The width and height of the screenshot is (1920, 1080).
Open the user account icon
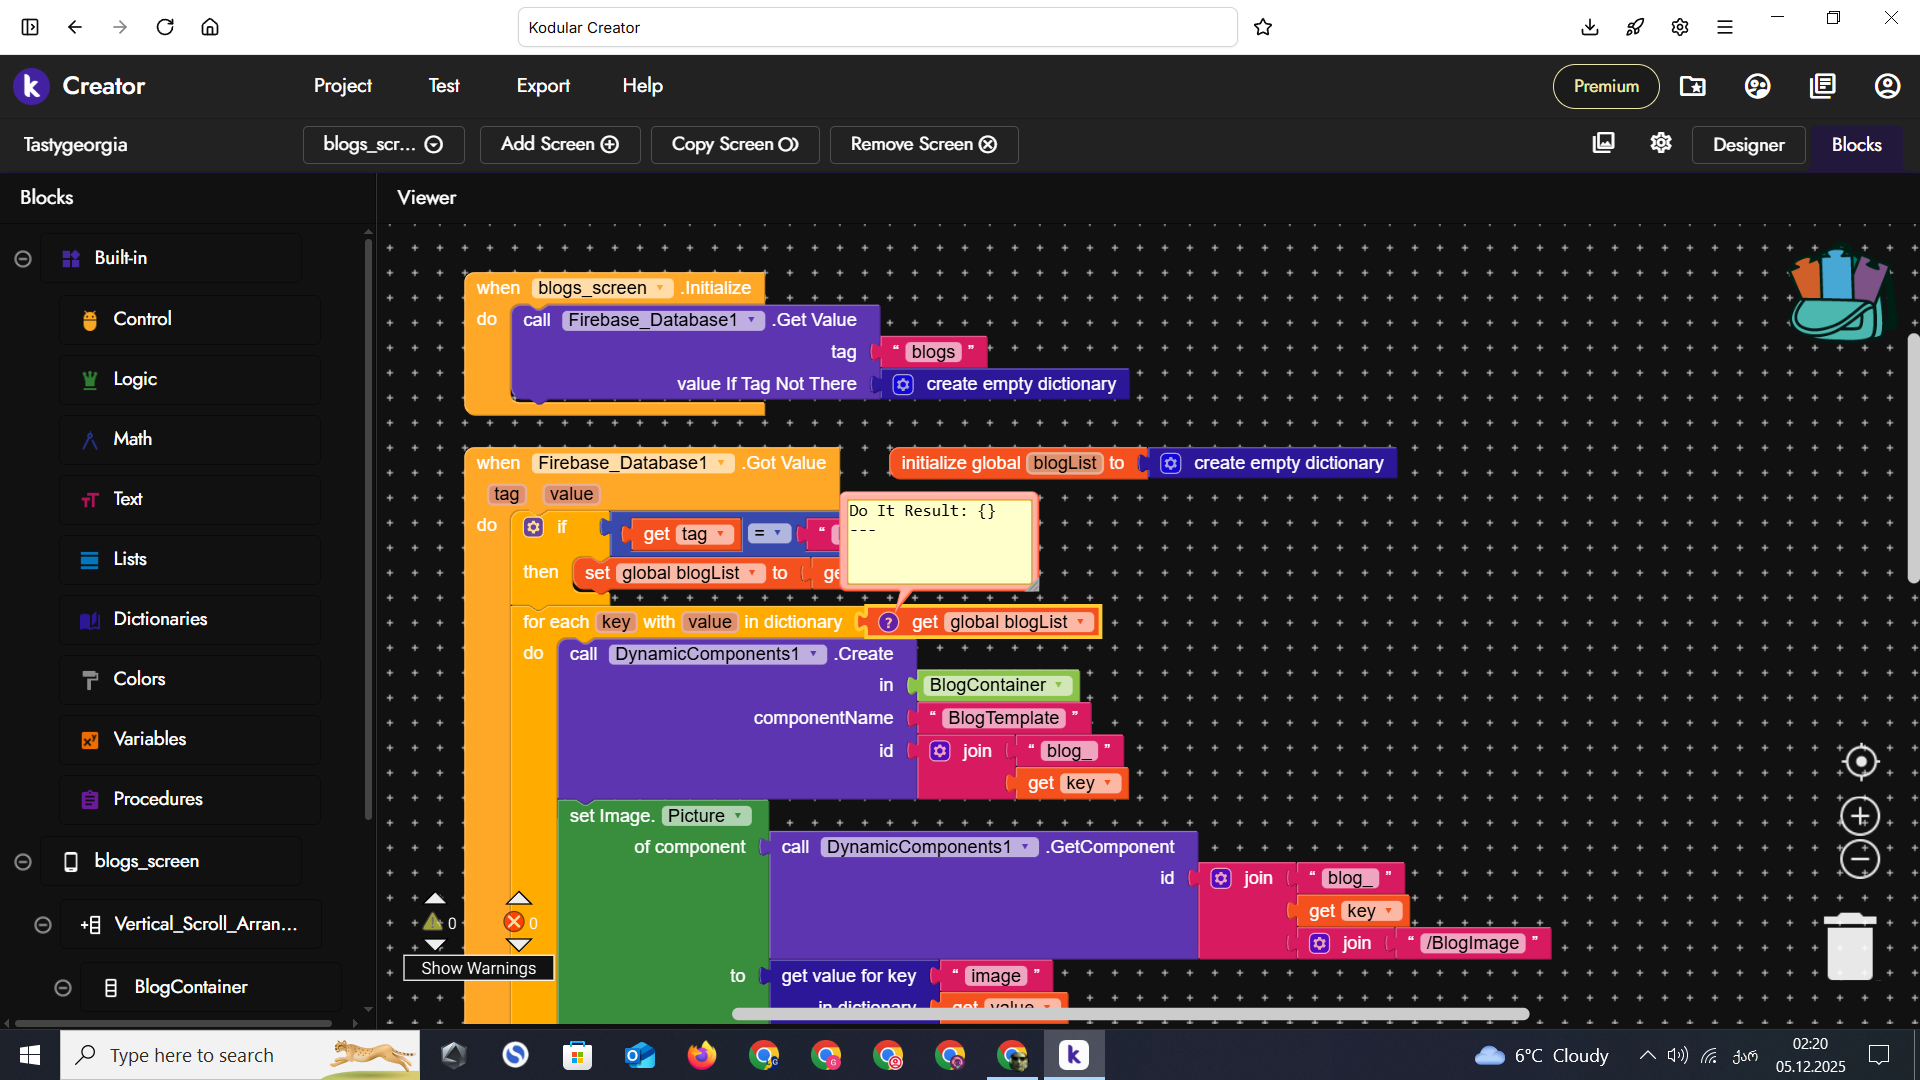1887,86
